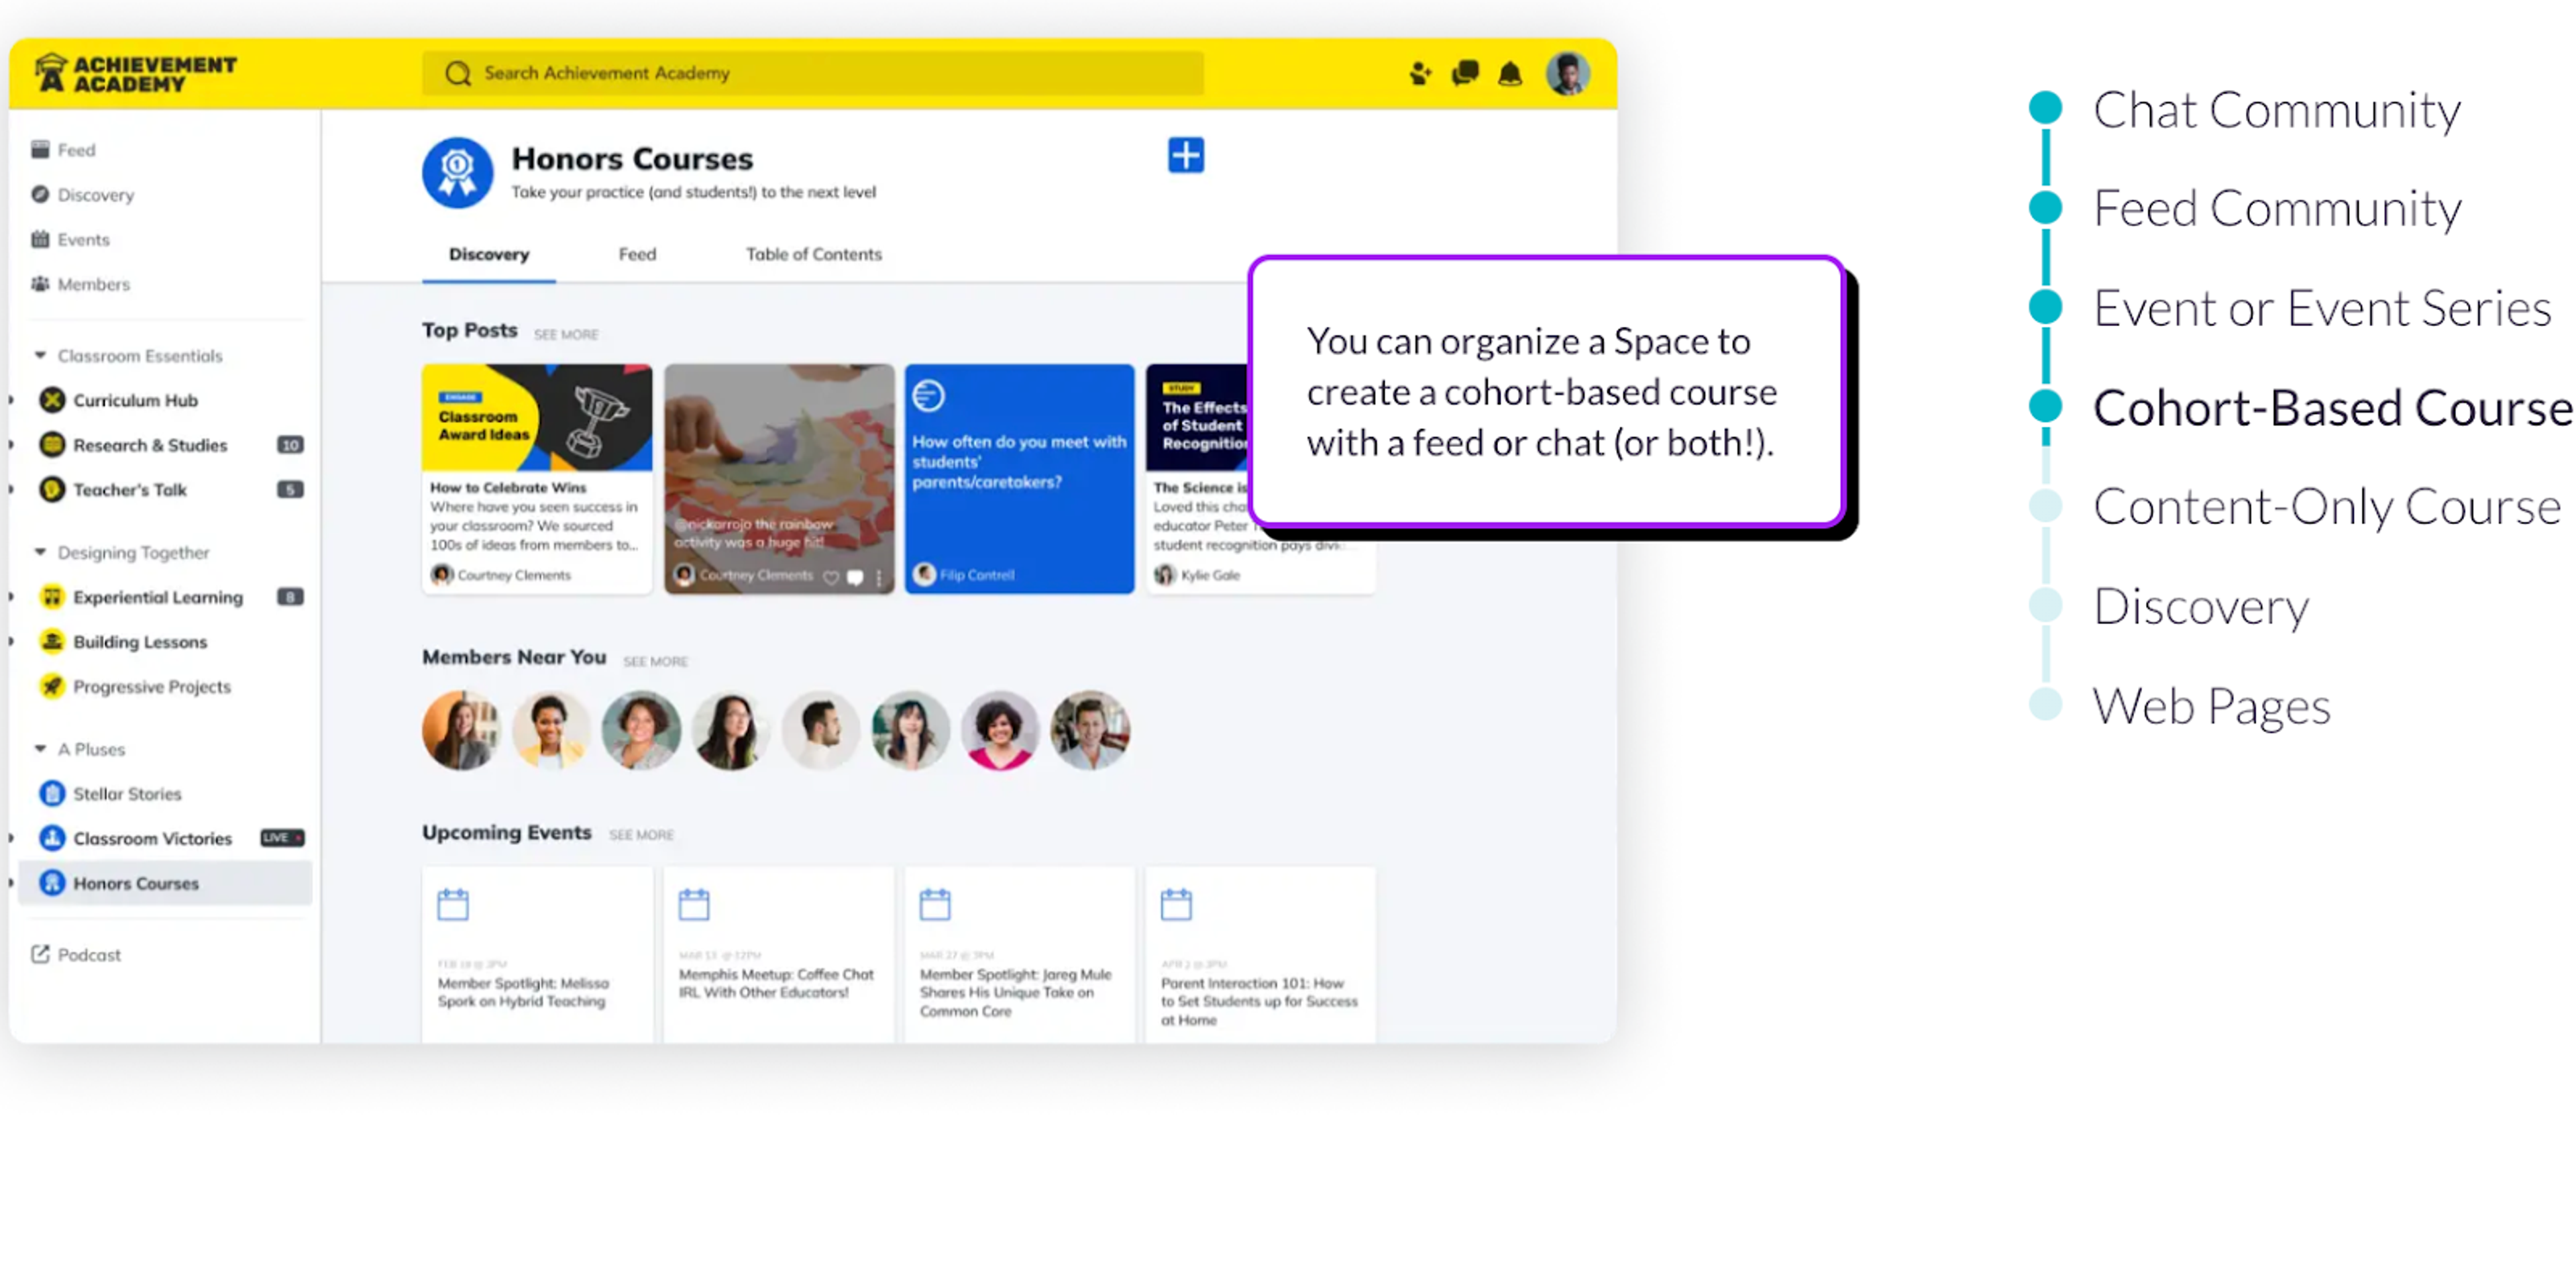The height and width of the screenshot is (1269, 2576).
Task: Click the Honors Courses ribbon badge icon
Action: 458,173
